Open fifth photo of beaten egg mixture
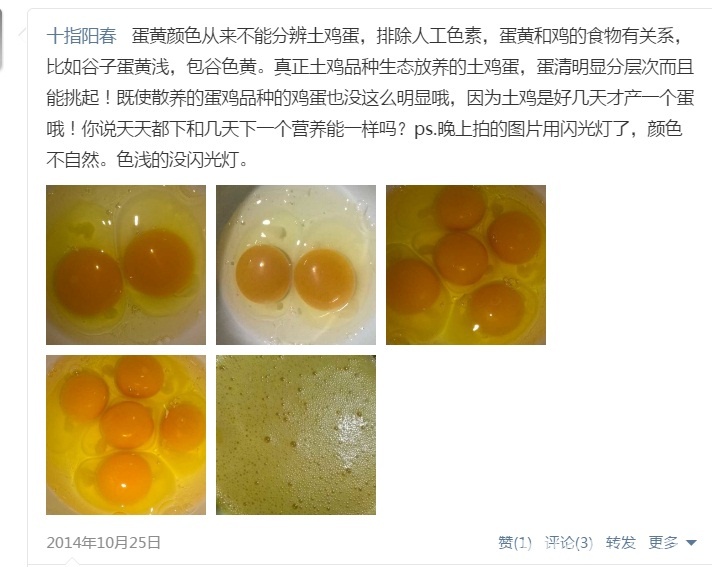 [x=296, y=435]
